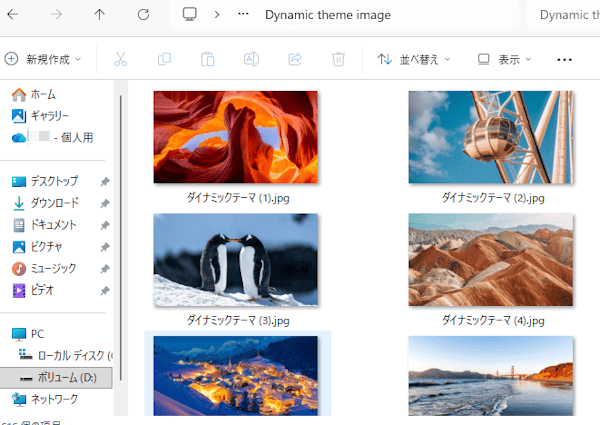
Task: Select the snowy night village thumbnail
Action: pyautogui.click(x=235, y=376)
